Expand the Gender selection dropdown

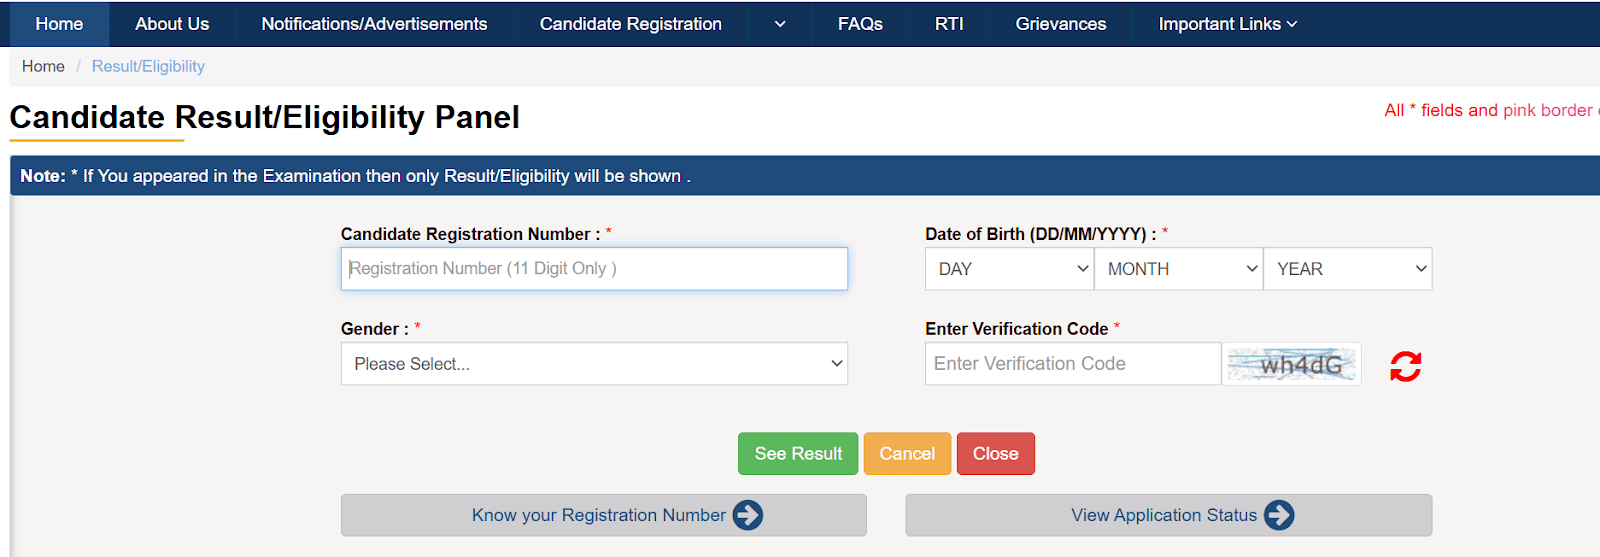tap(594, 364)
